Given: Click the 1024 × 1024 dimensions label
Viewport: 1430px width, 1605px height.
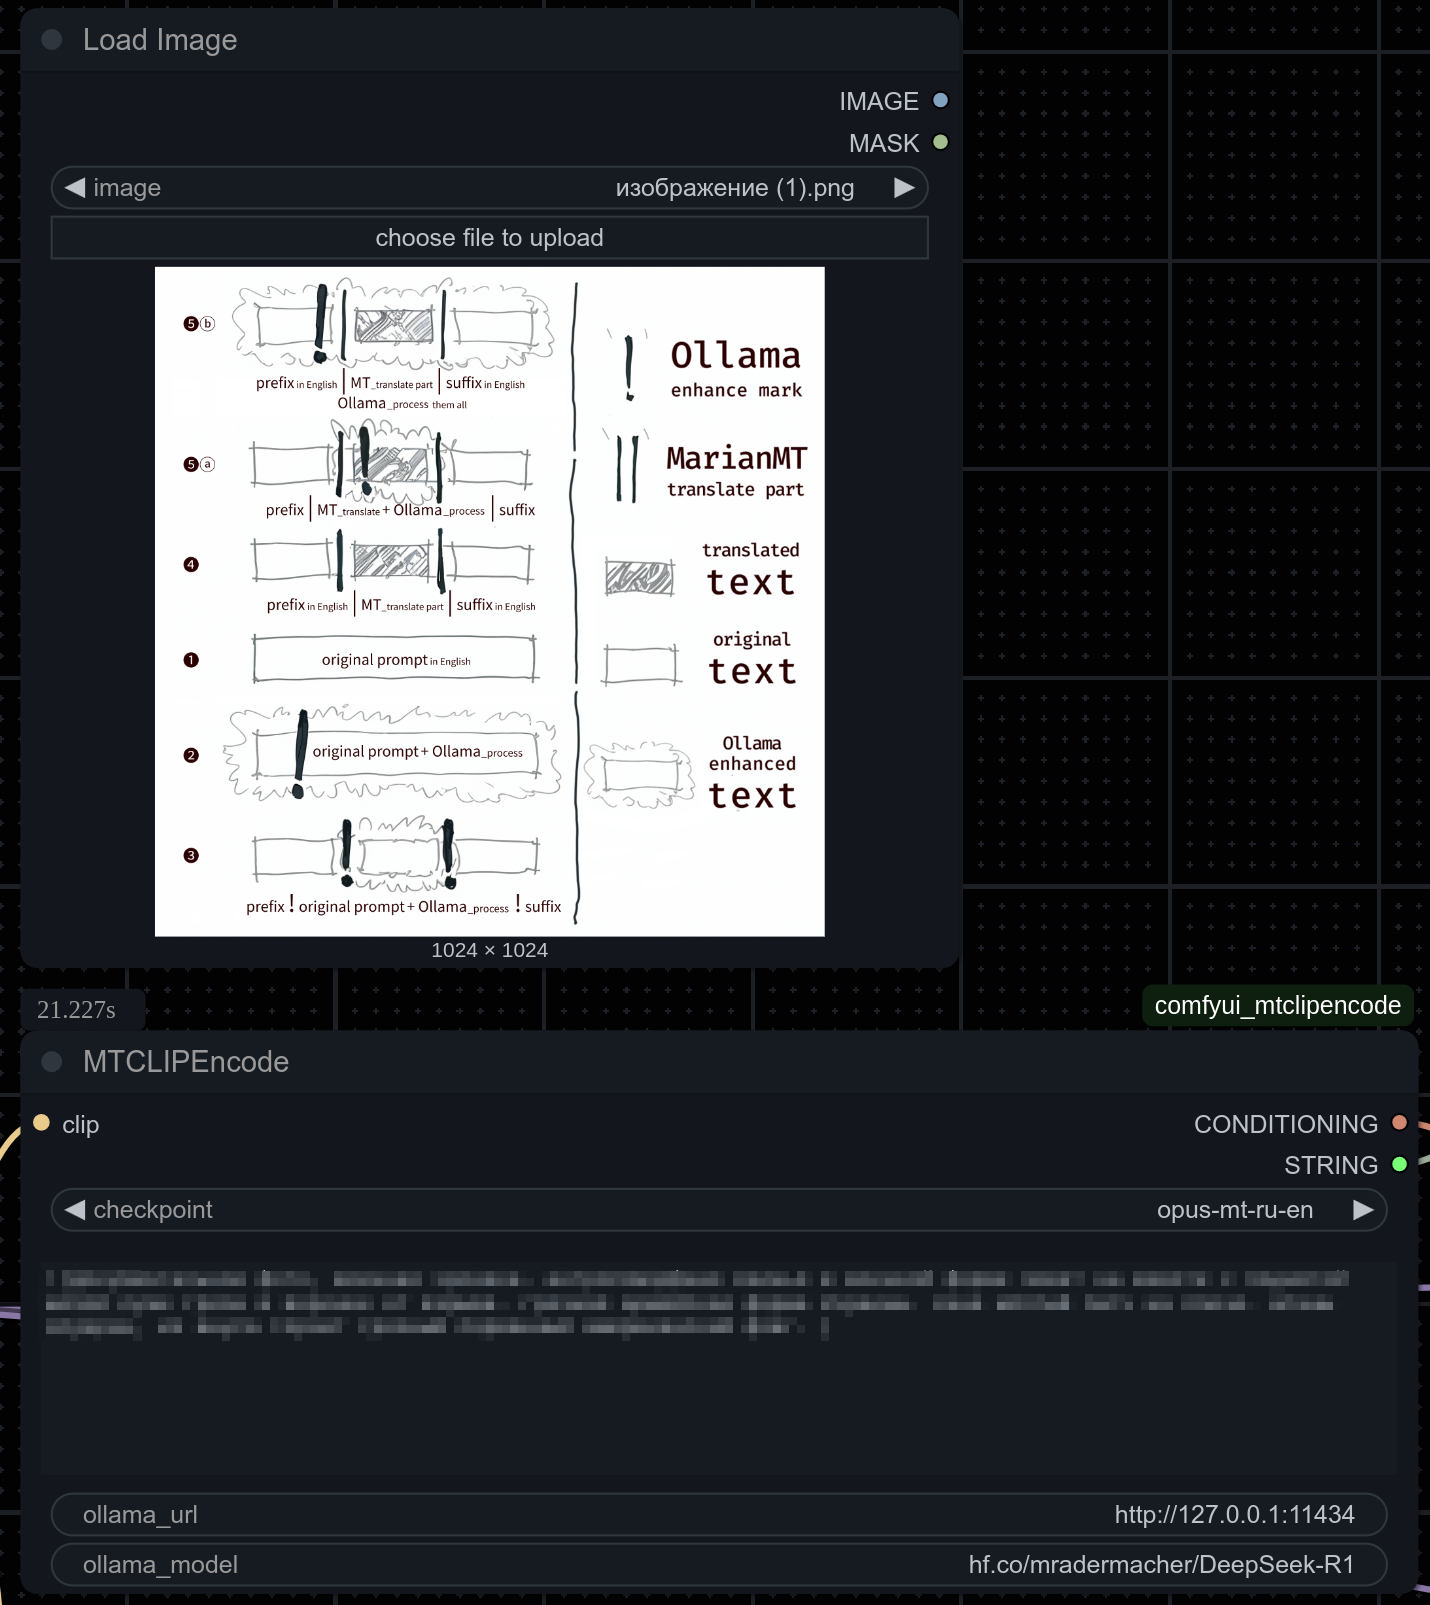Looking at the screenshot, I should (490, 950).
